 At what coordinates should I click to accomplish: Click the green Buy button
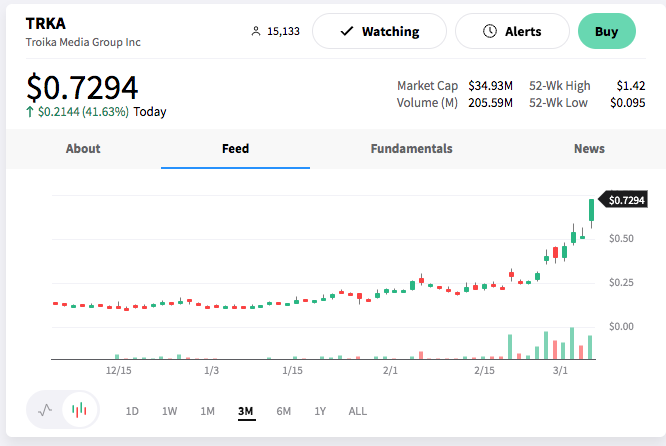click(x=607, y=31)
